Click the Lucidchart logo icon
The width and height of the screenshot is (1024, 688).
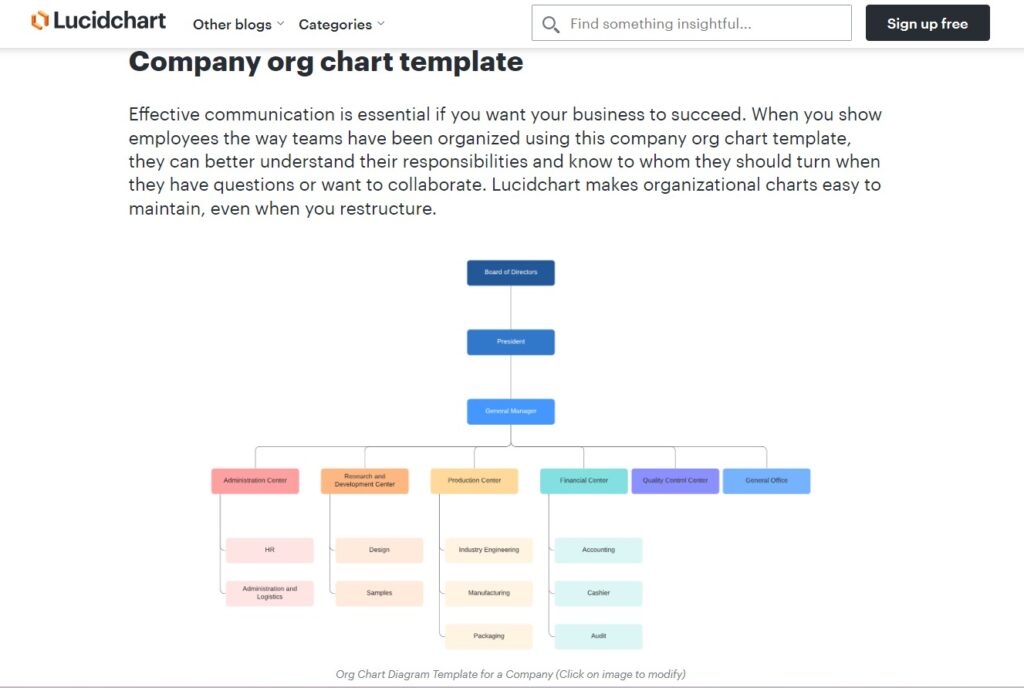pos(40,21)
